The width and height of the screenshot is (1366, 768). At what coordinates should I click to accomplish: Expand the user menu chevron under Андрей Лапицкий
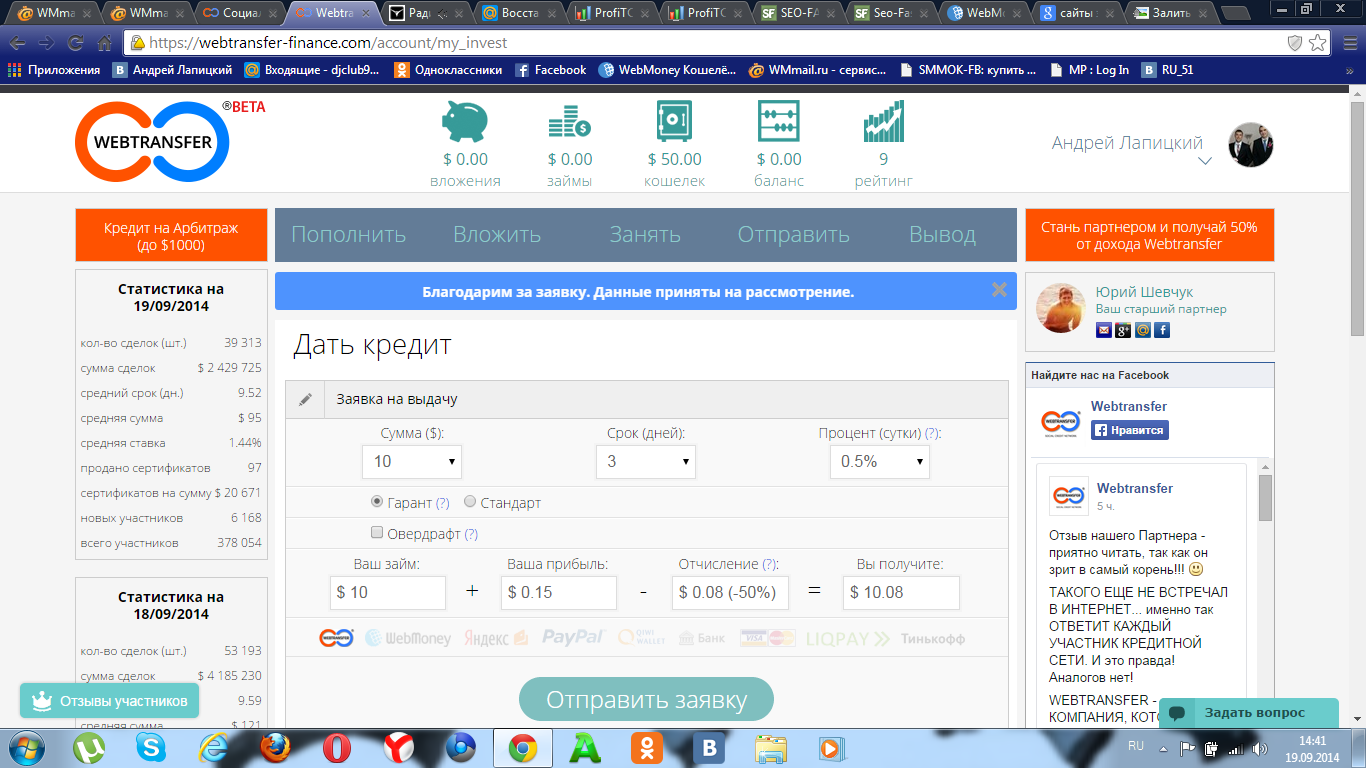click(x=1205, y=161)
